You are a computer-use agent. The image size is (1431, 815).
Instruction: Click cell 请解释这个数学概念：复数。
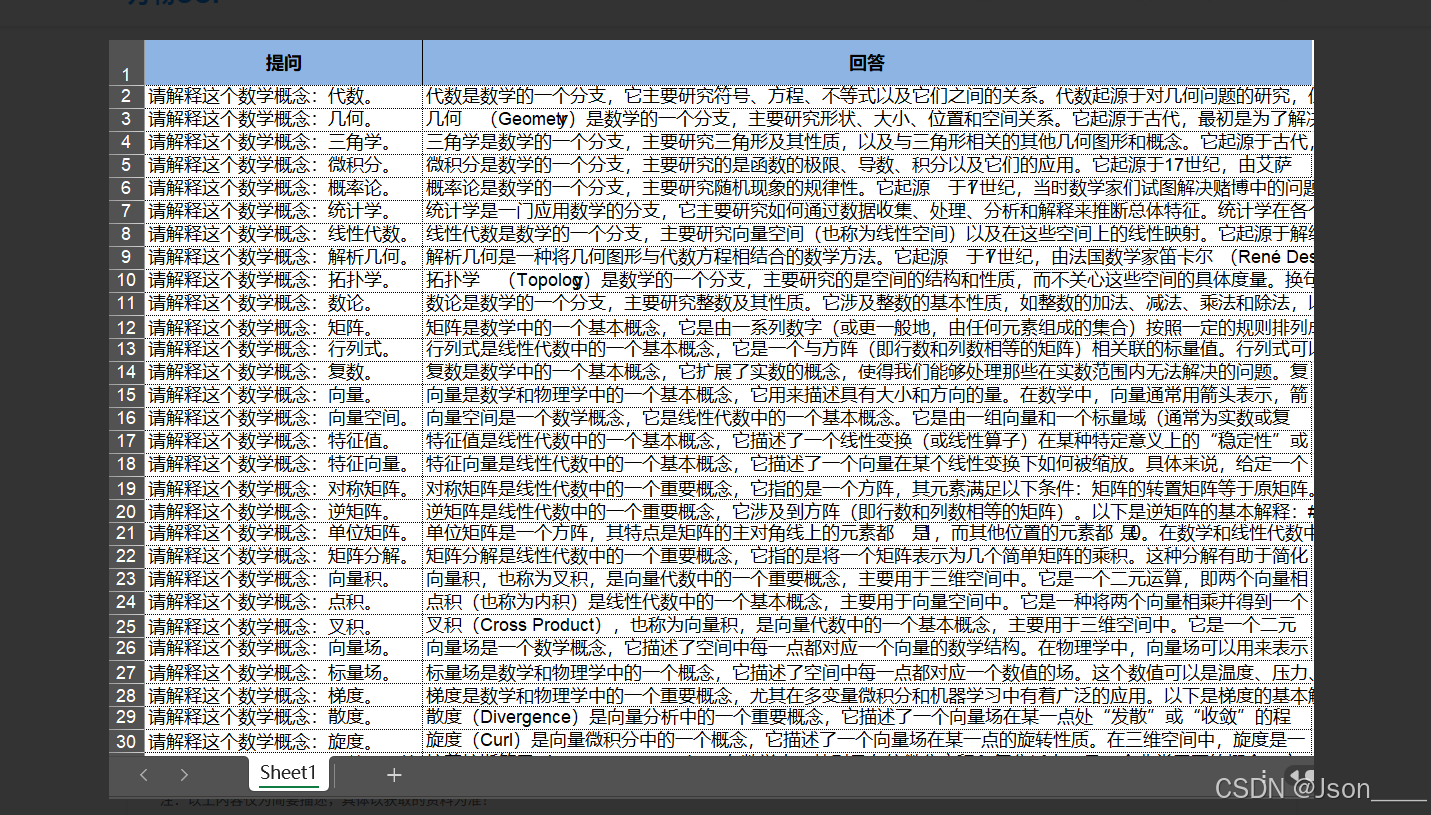click(283, 372)
